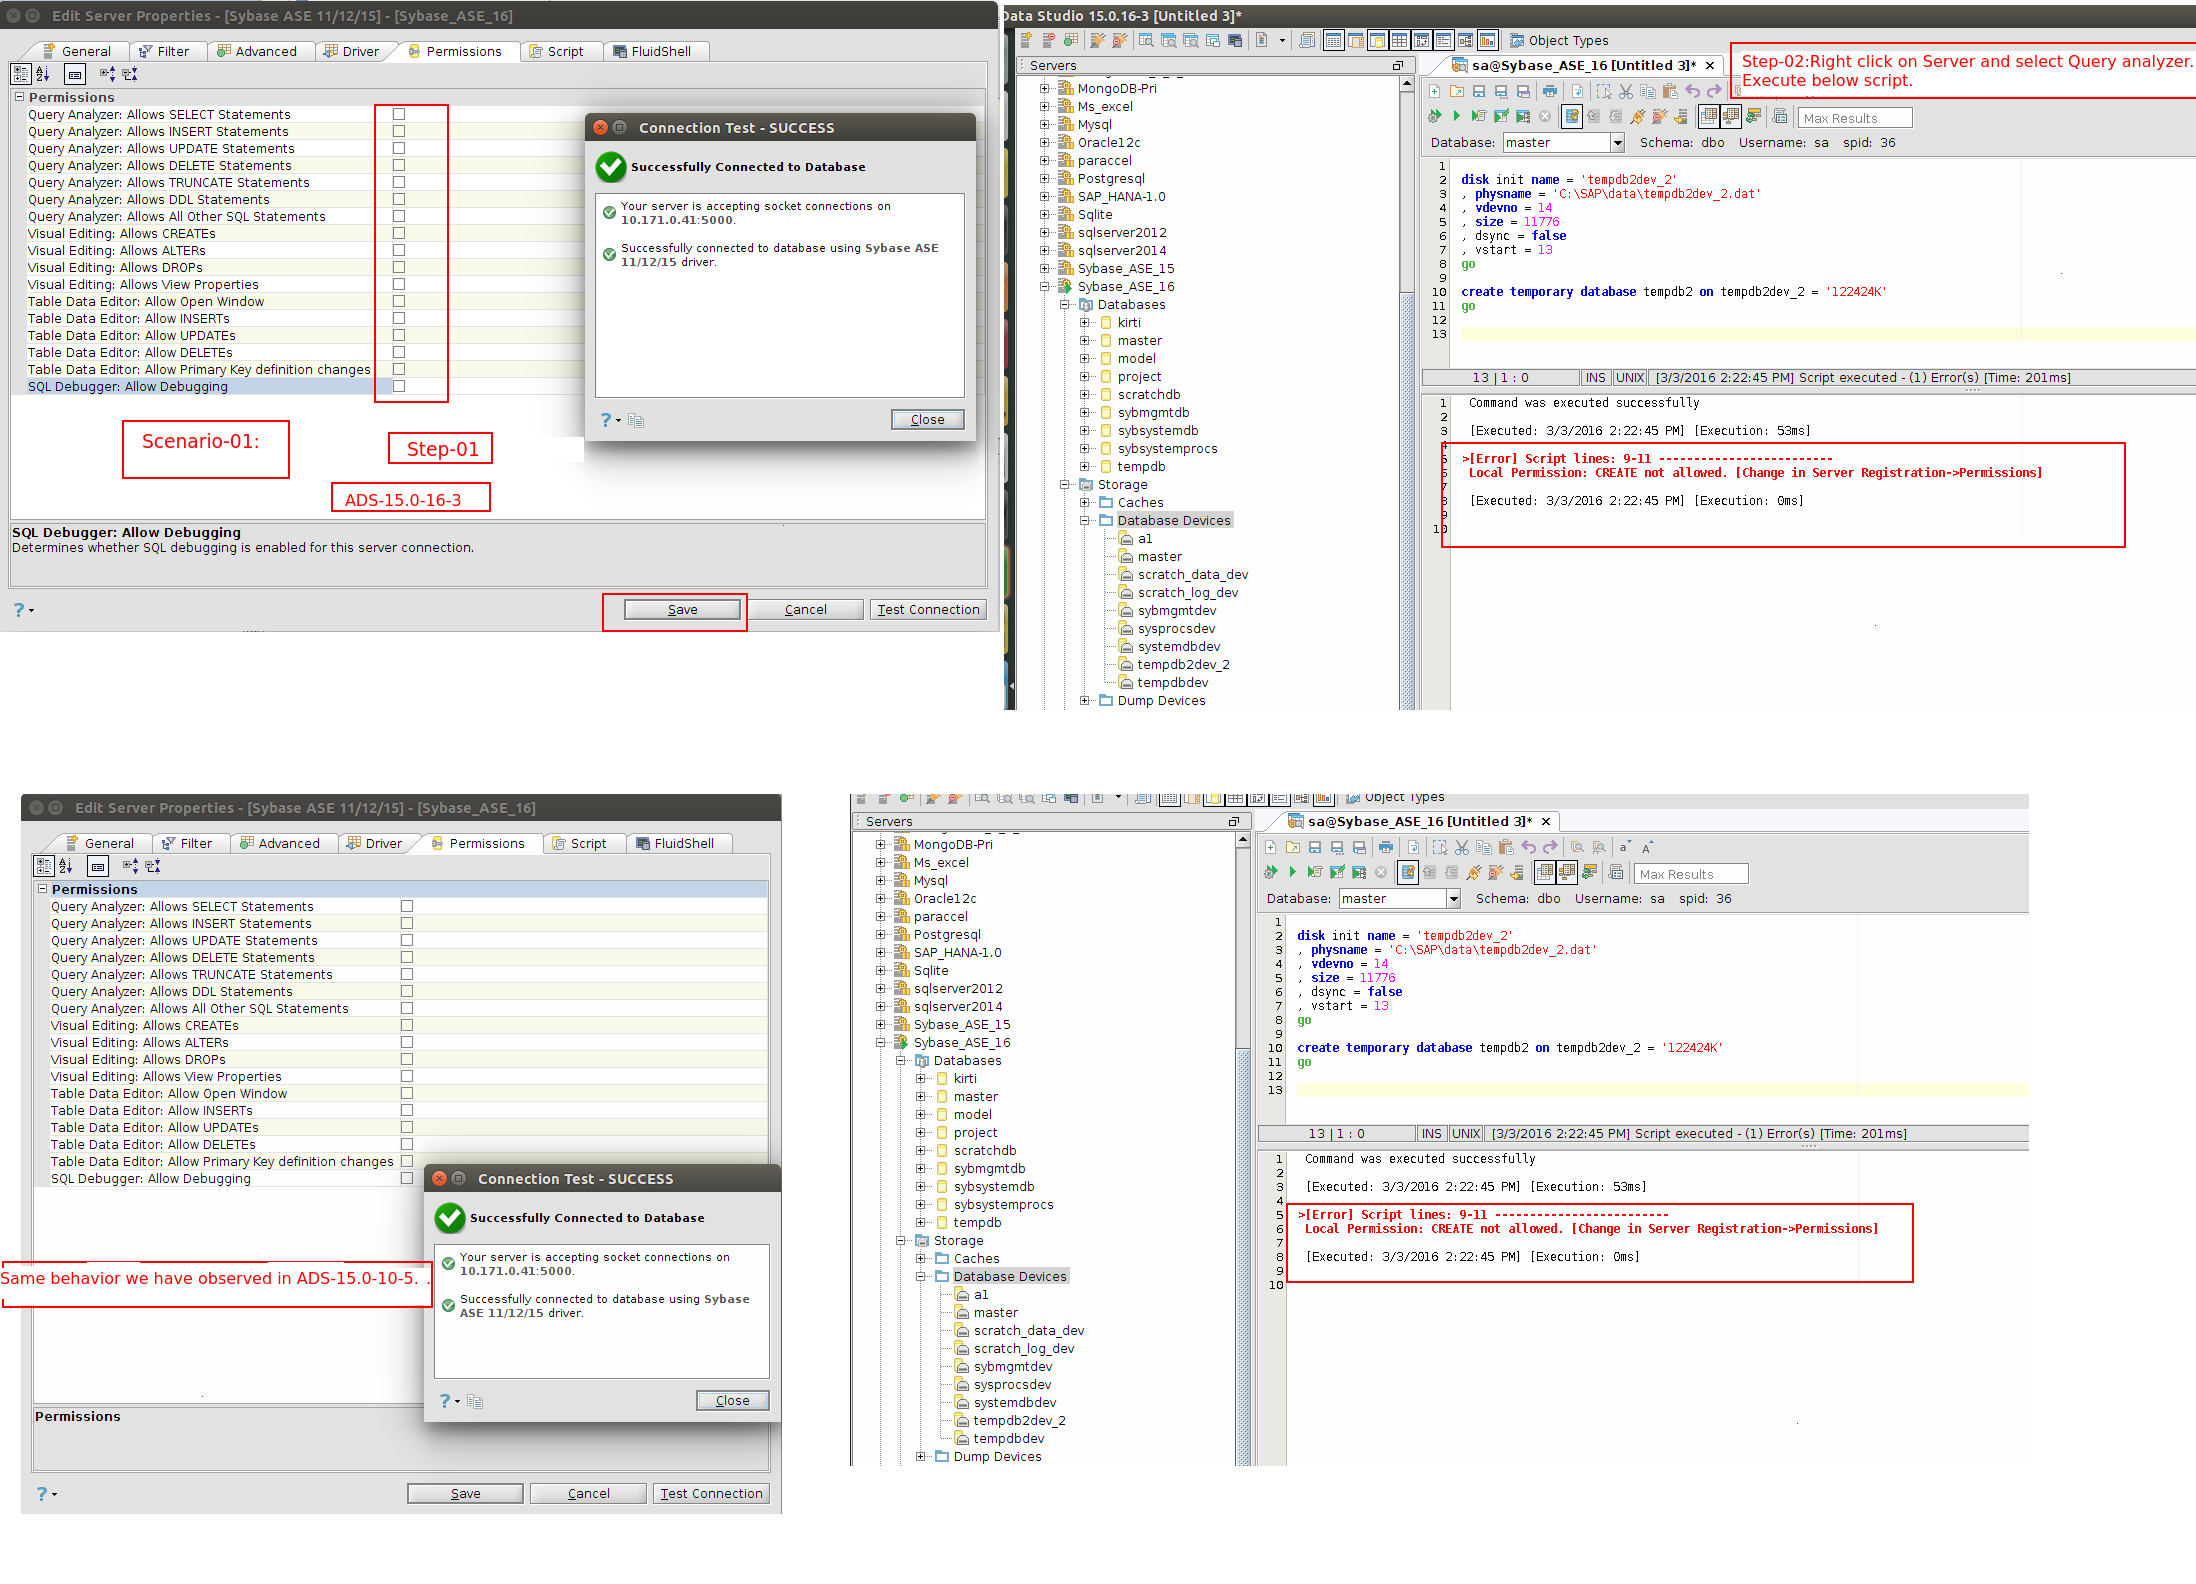The image size is (2196, 1584).
Task: Run script with green Execute arrow, upper query window
Action: pyautogui.click(x=1456, y=117)
